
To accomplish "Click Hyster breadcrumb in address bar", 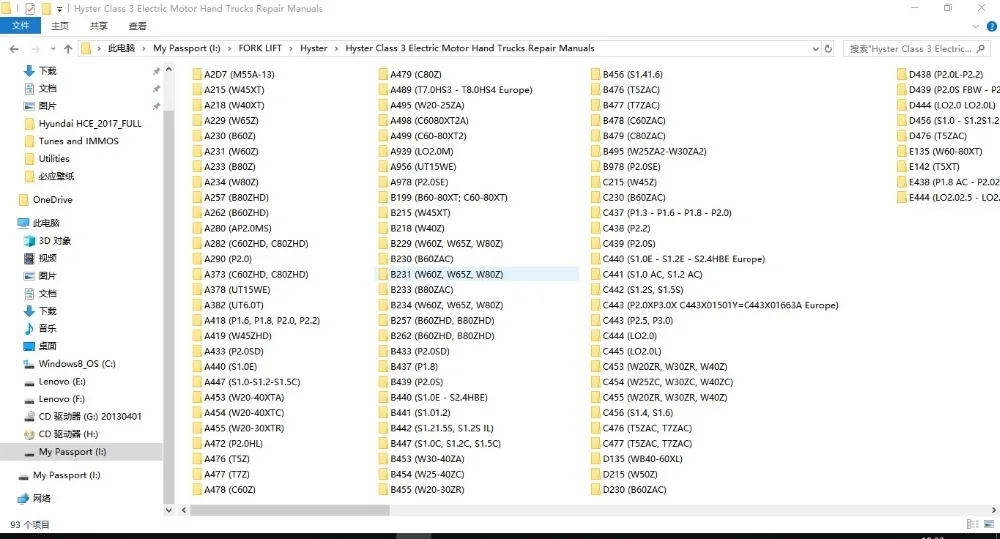I will tap(314, 48).
